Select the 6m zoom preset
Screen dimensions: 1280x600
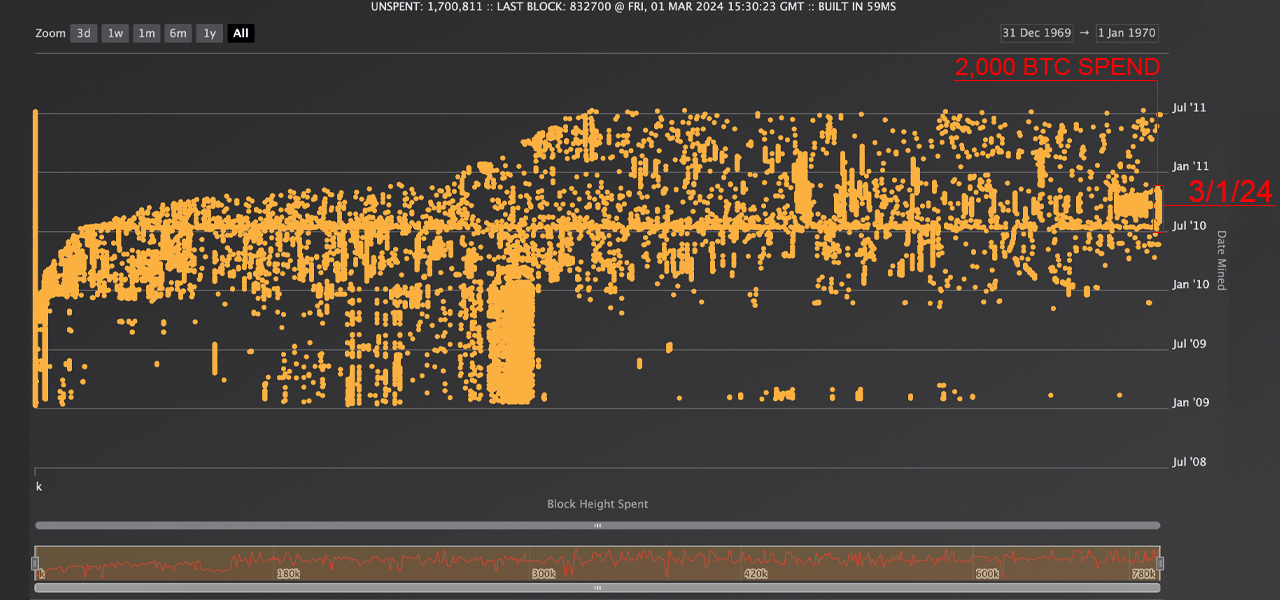[177, 33]
